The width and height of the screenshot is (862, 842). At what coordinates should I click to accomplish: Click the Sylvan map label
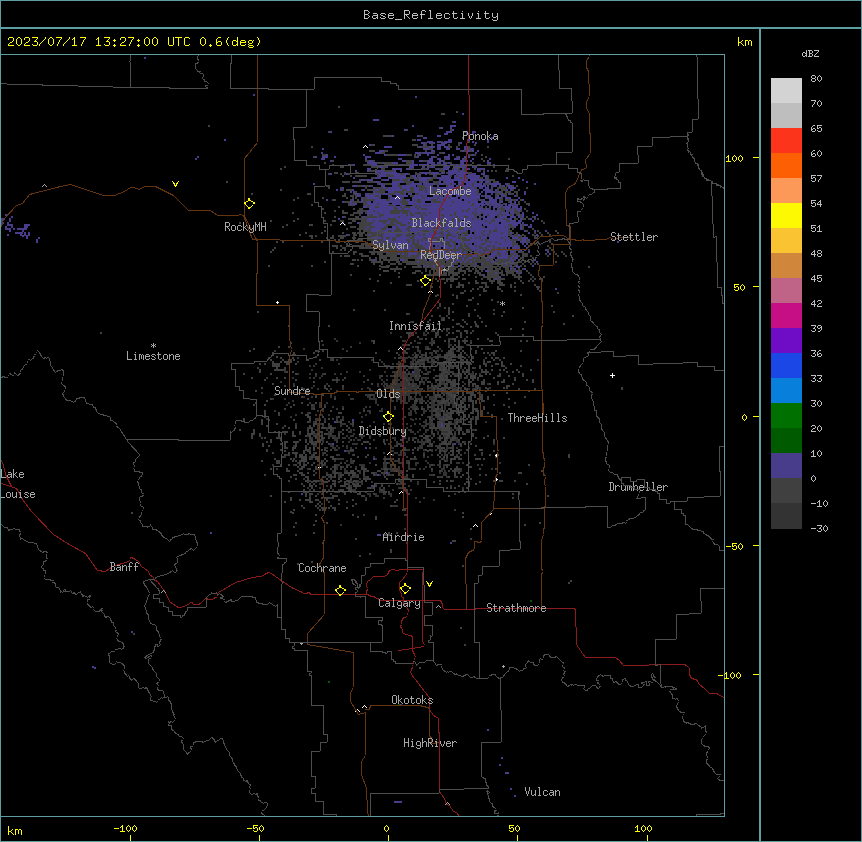(390, 245)
